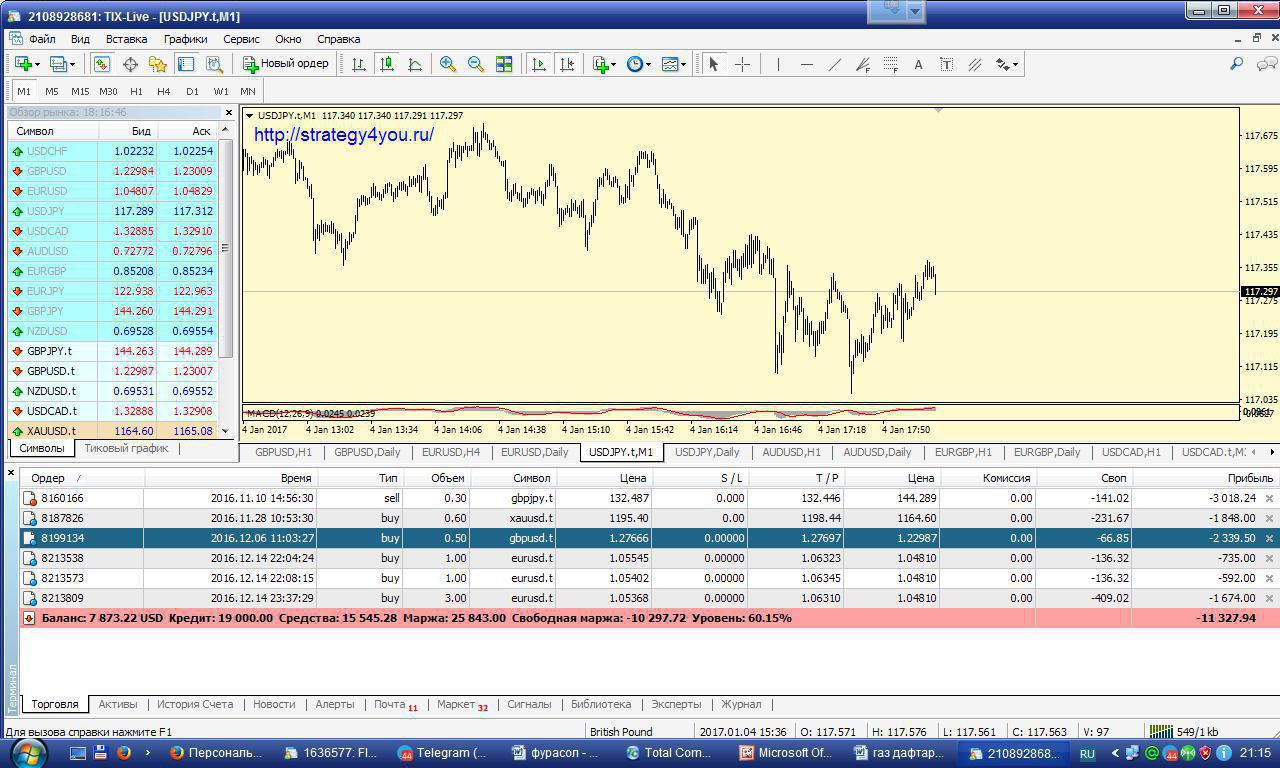Select the cursor arrow tool

[714, 64]
